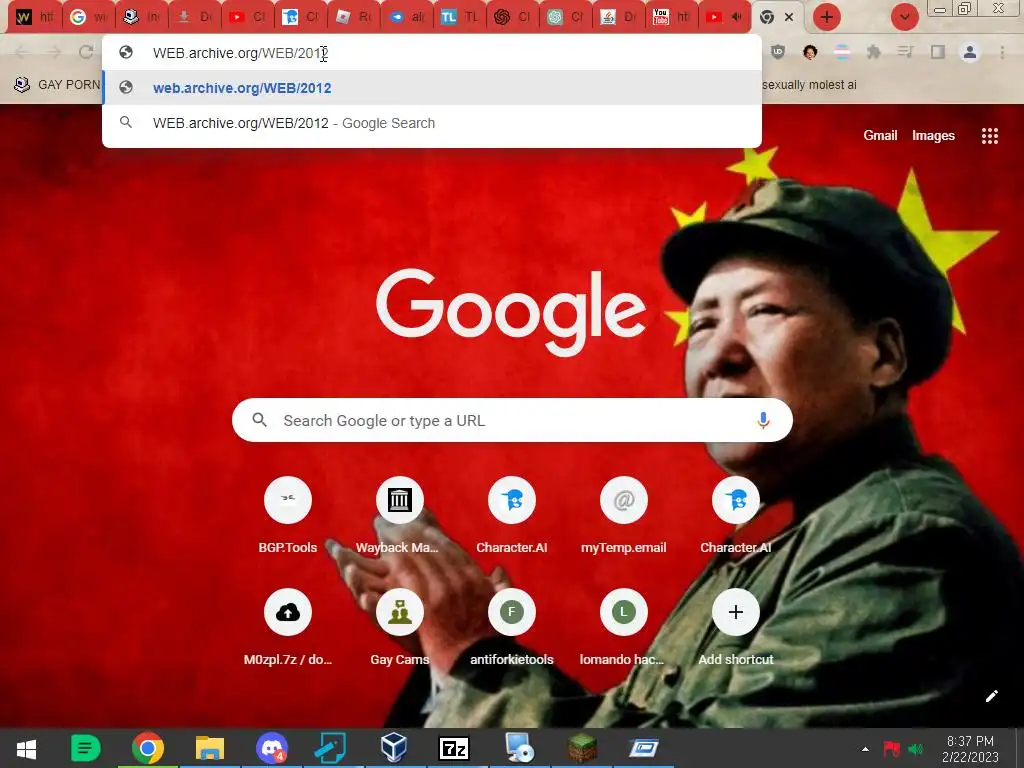Select the Google Search suggestion for WEB.archive.org/WEB/2012
The height and width of the screenshot is (768, 1024).
click(x=432, y=123)
